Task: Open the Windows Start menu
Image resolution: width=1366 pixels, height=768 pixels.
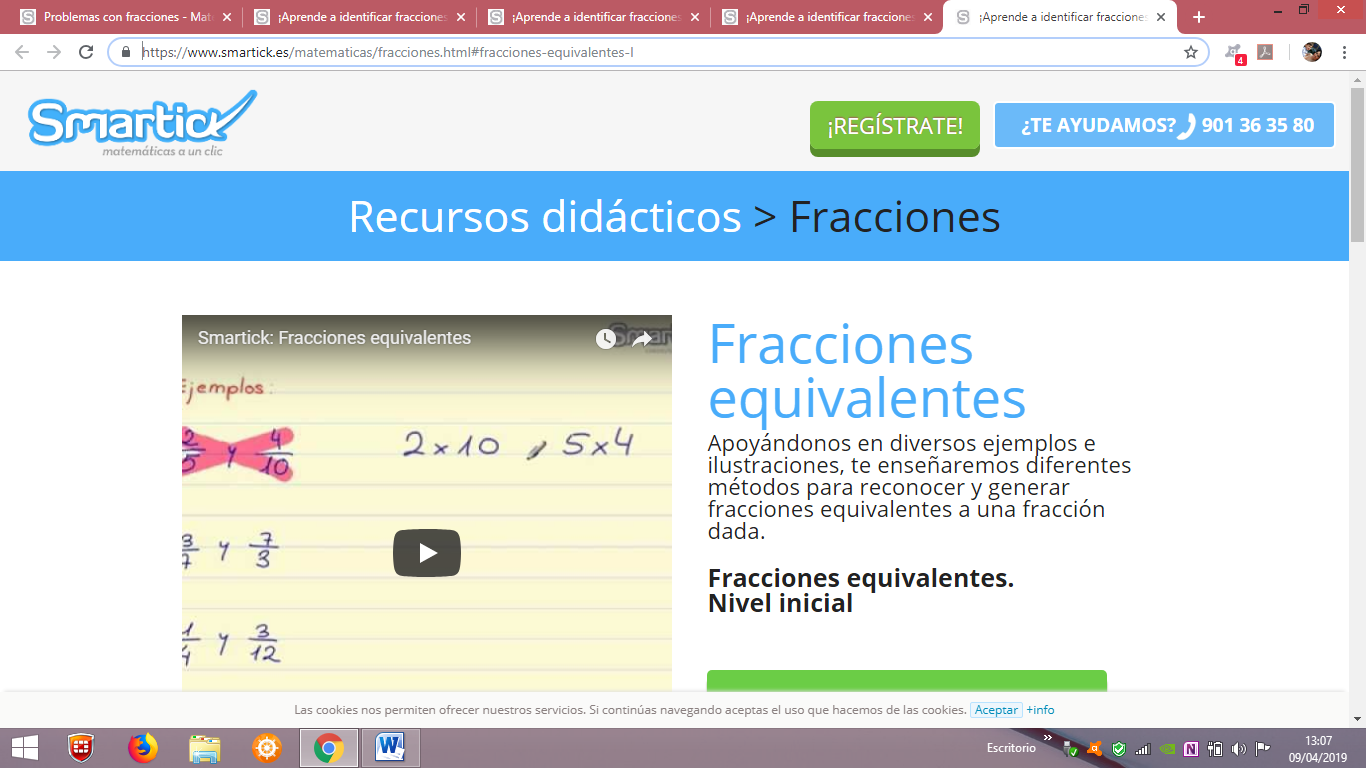Action: click(24, 748)
